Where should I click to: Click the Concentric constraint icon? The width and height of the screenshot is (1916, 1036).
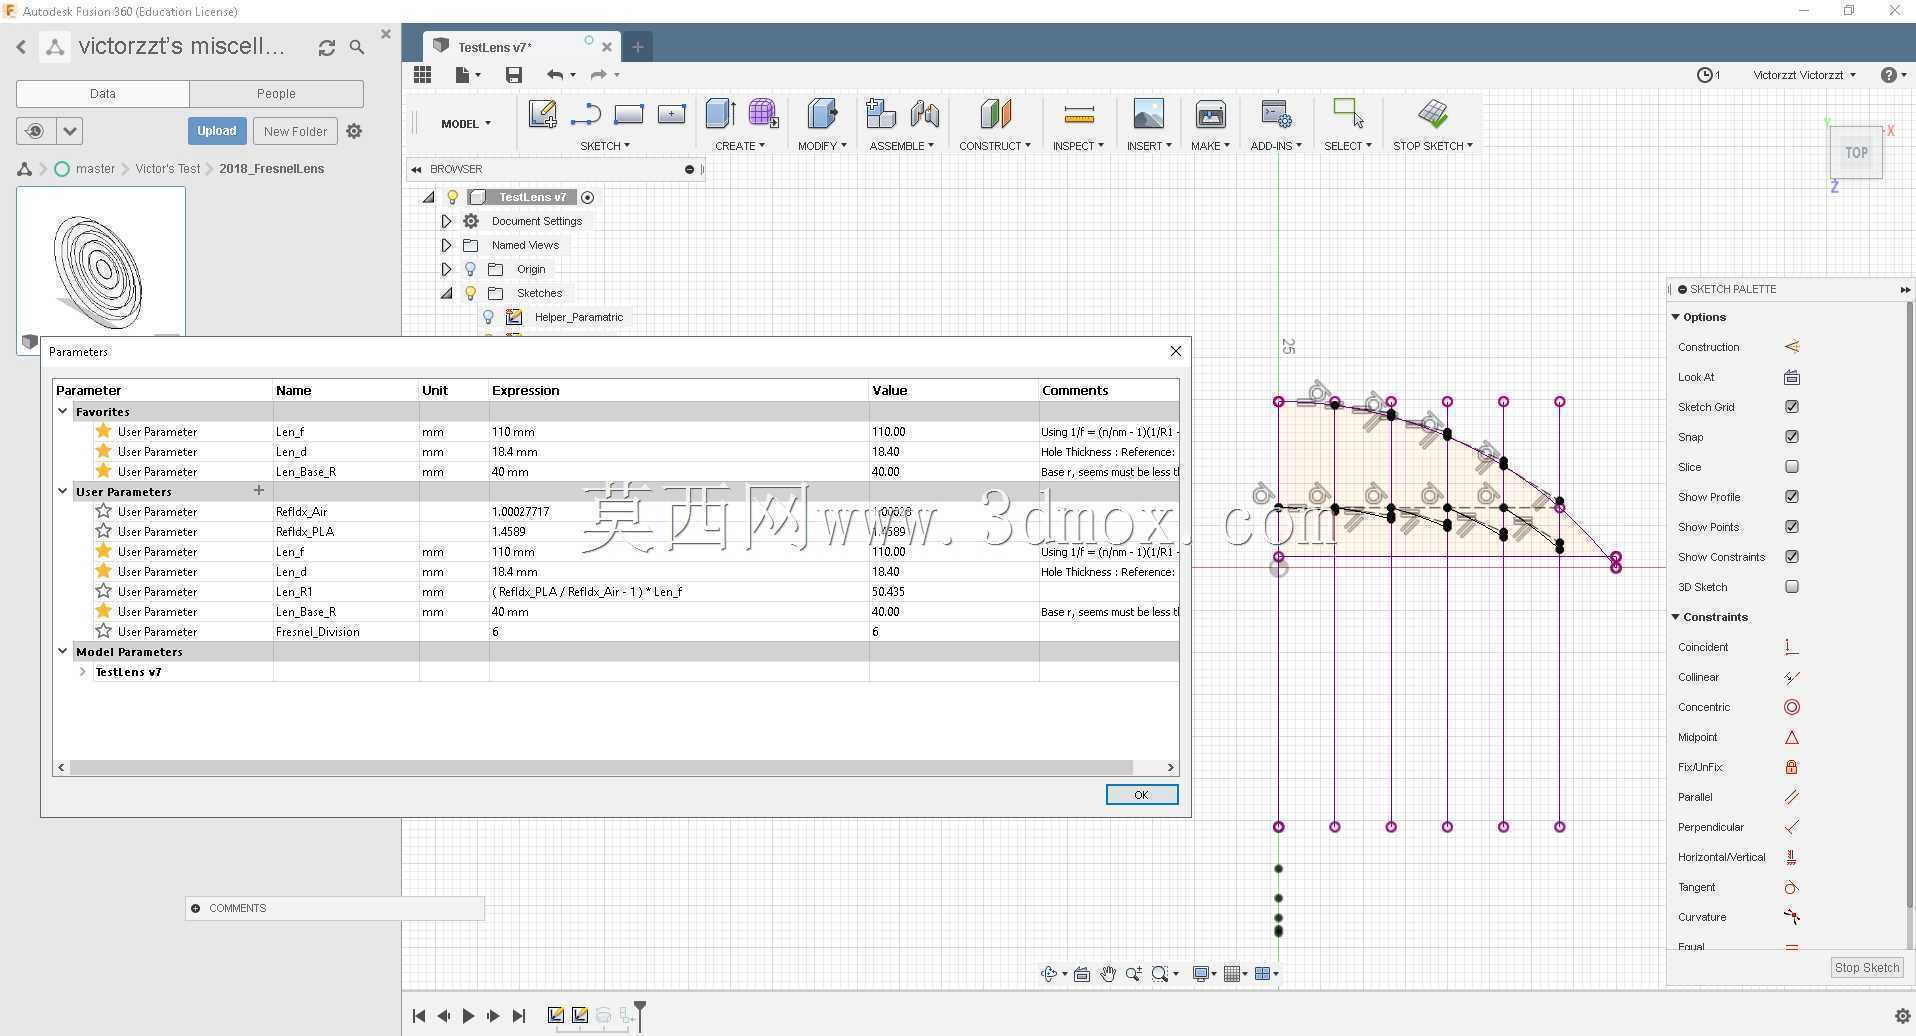click(x=1792, y=707)
